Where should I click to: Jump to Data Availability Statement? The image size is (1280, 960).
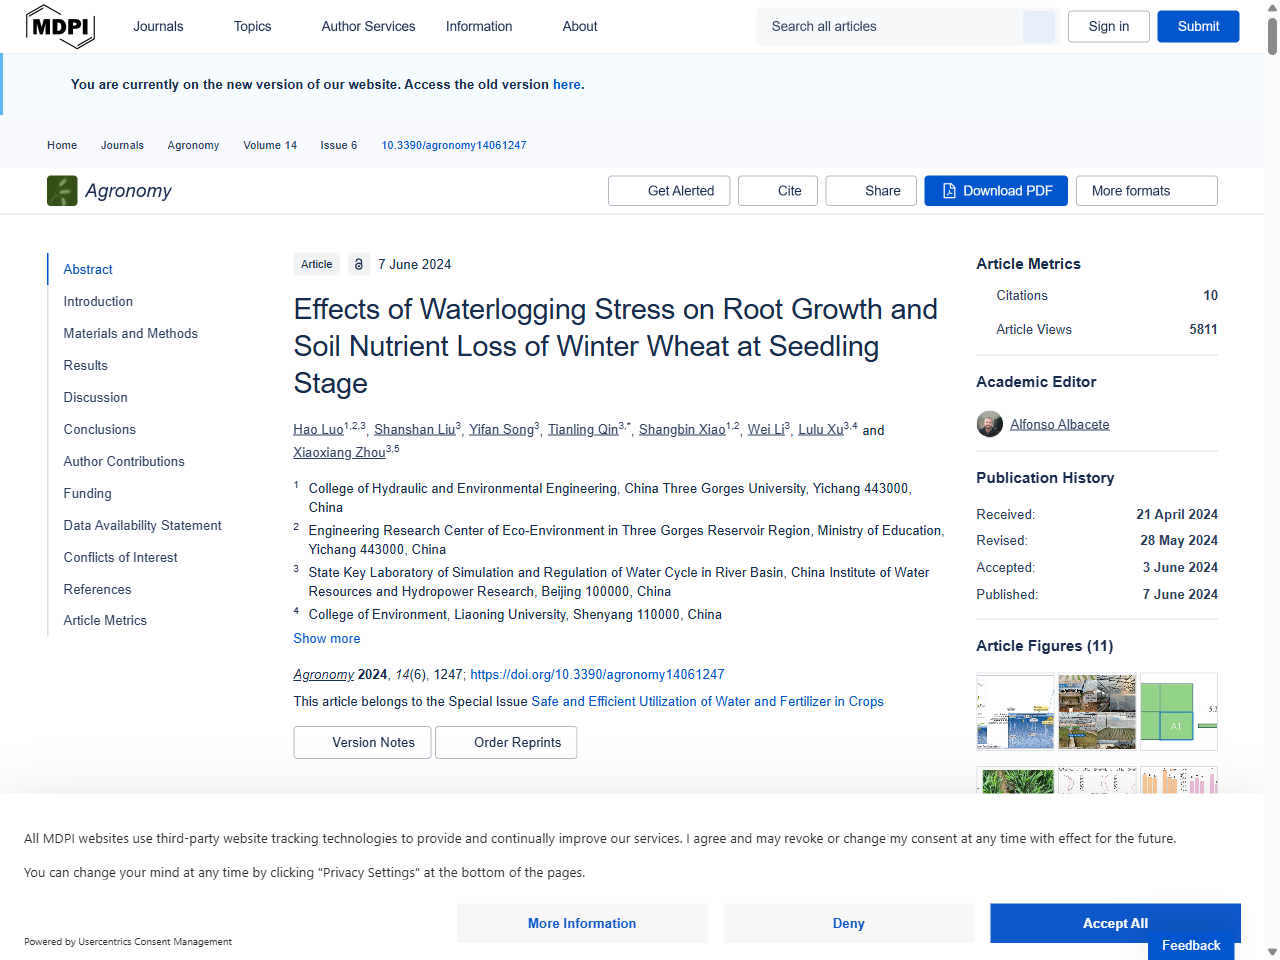coord(142,525)
